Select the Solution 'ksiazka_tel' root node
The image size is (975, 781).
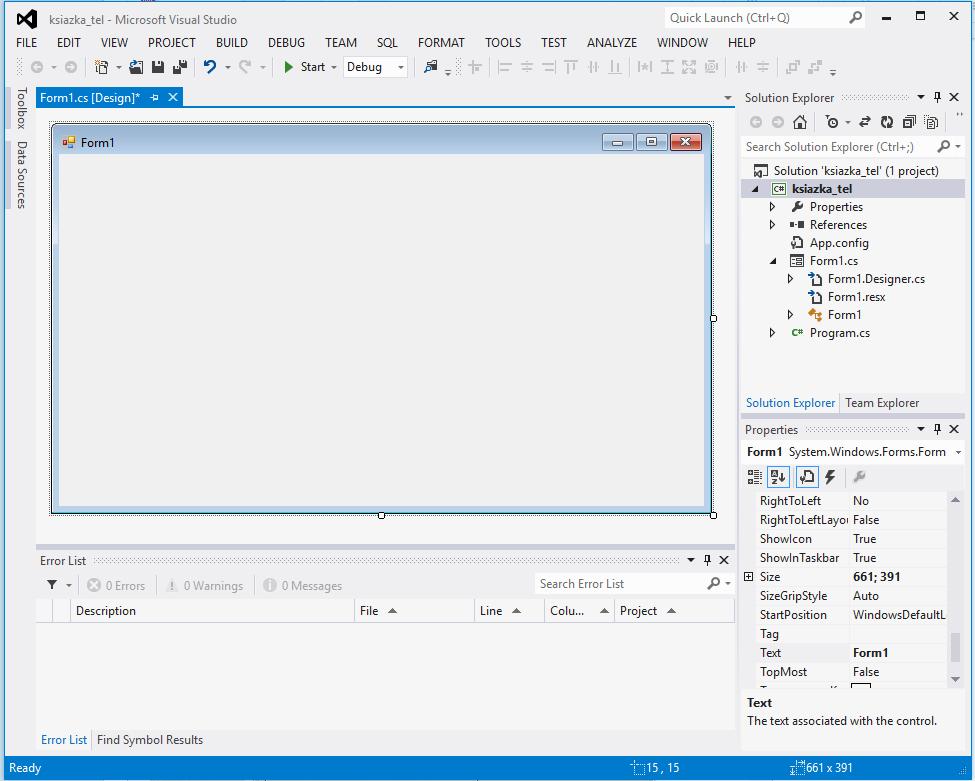pyautogui.click(x=856, y=171)
